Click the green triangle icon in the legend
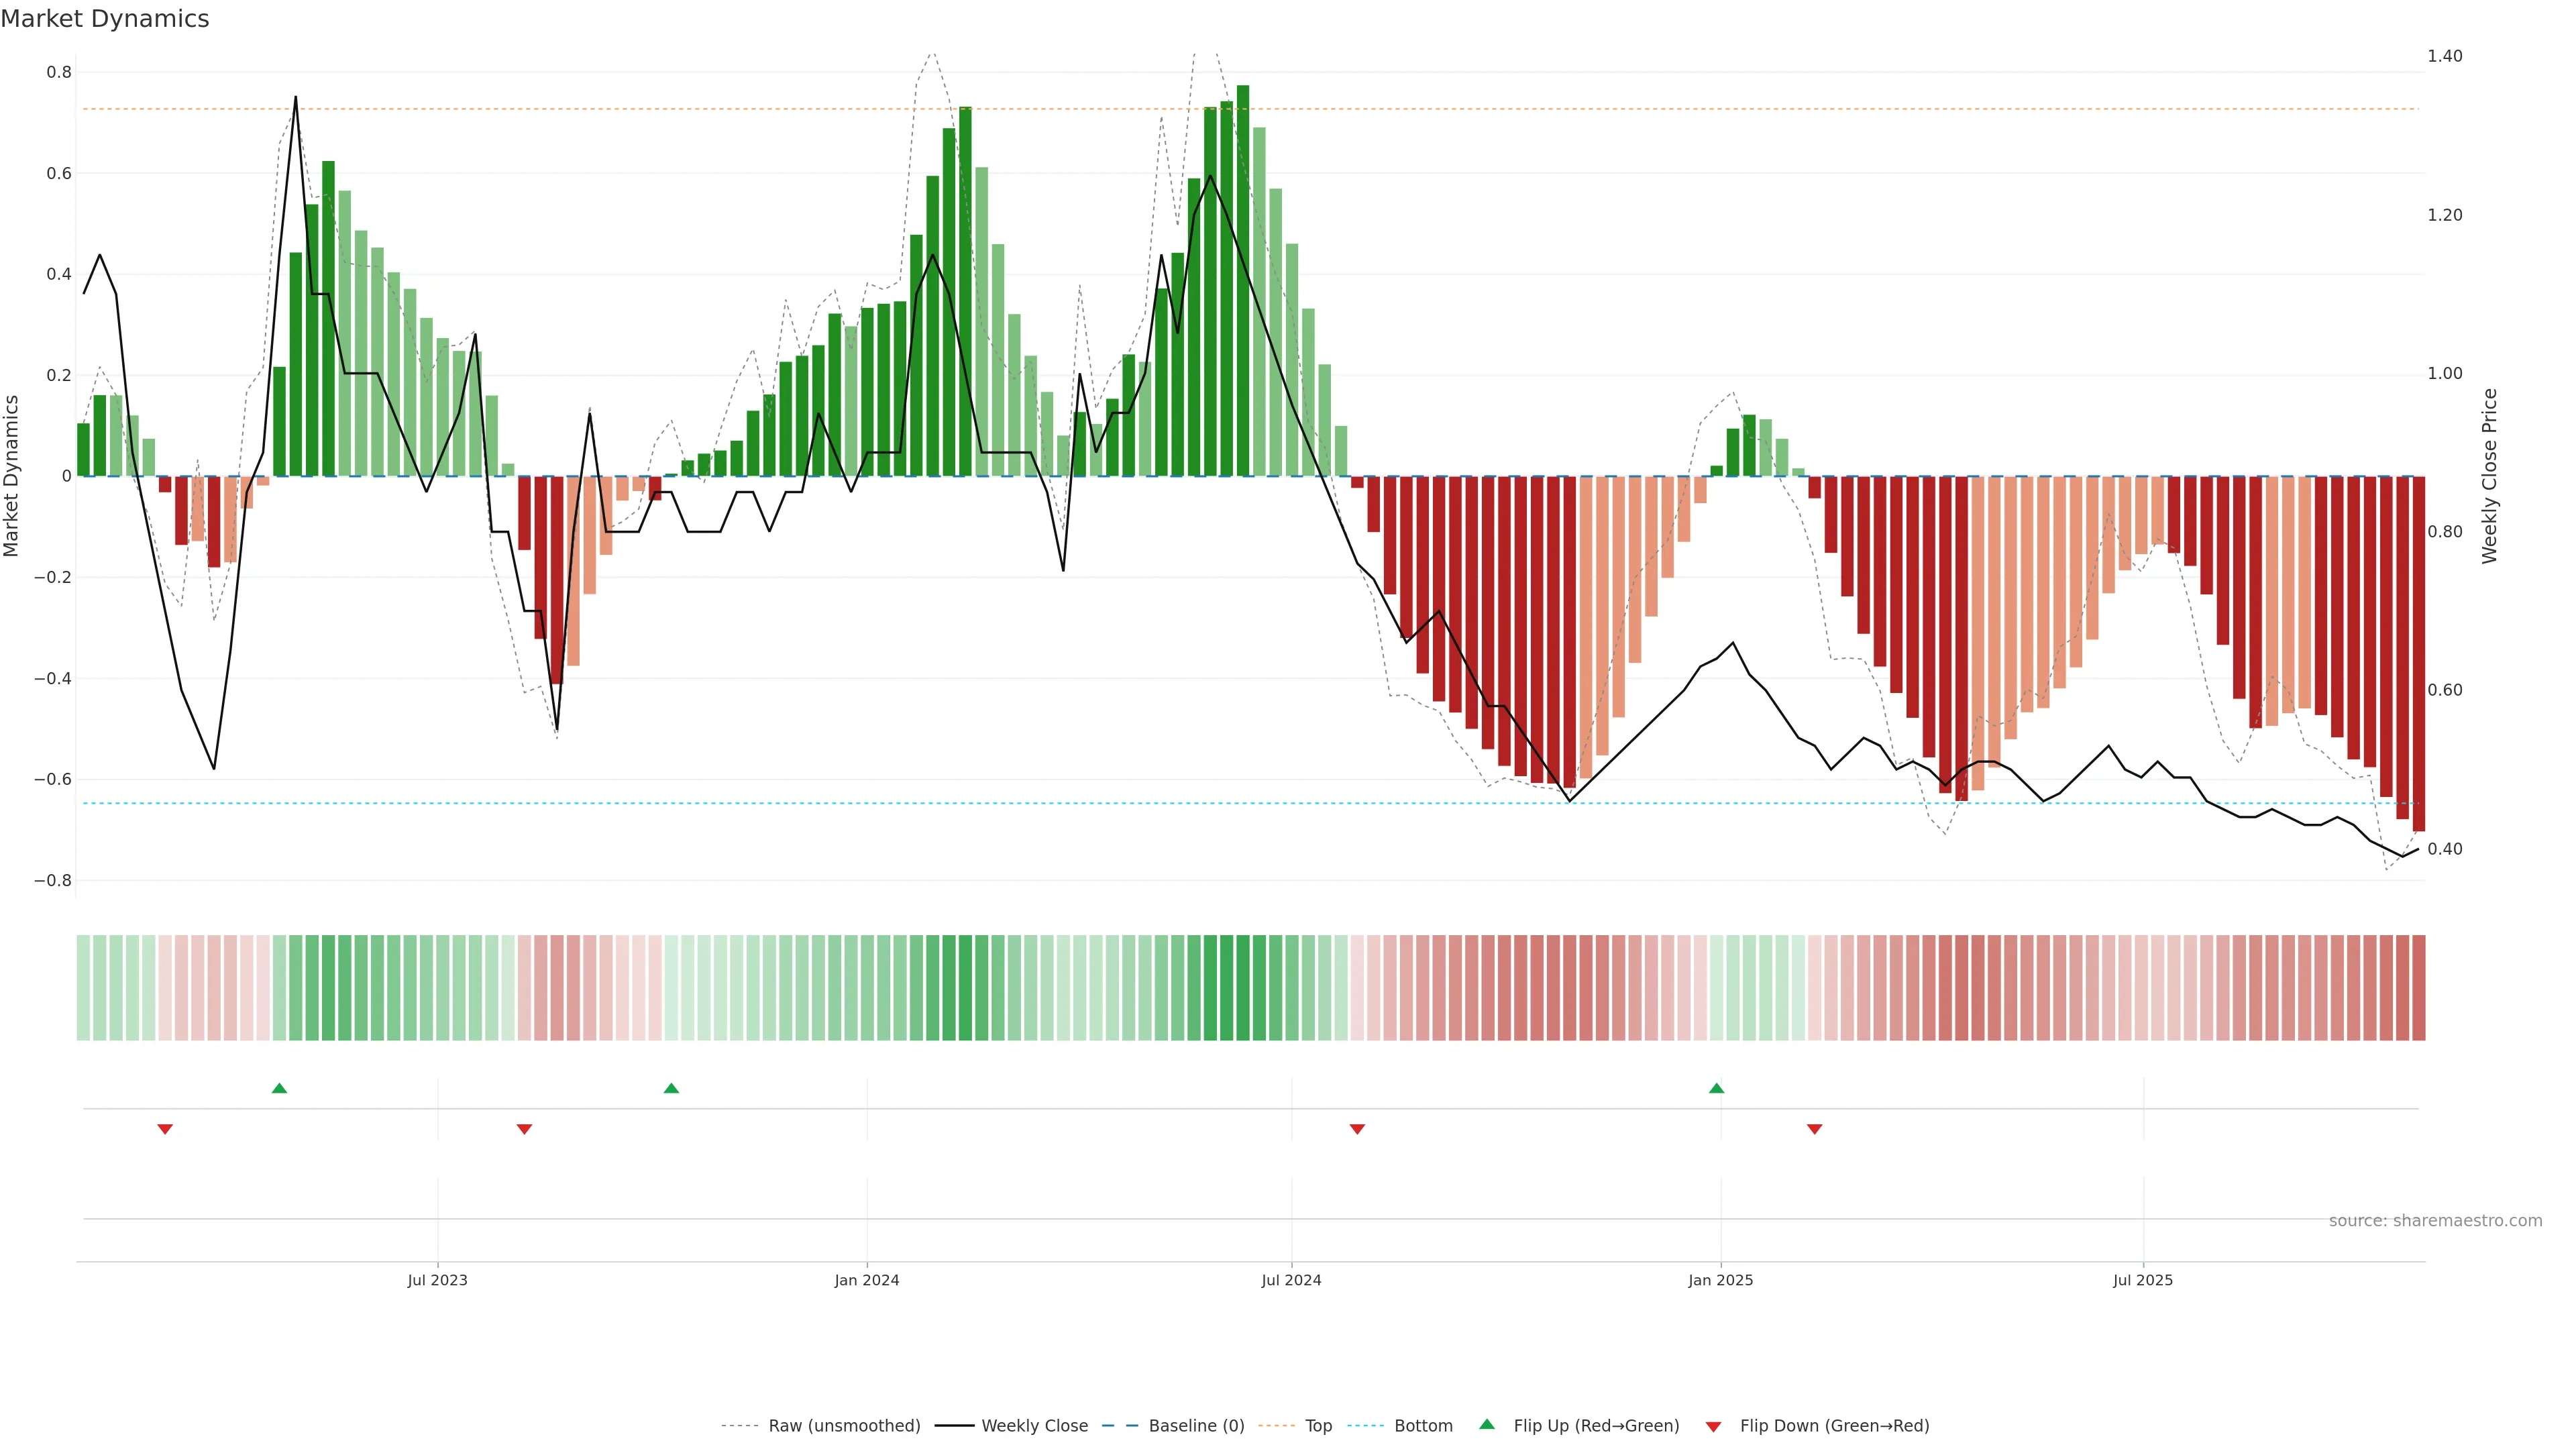 coord(1487,1424)
